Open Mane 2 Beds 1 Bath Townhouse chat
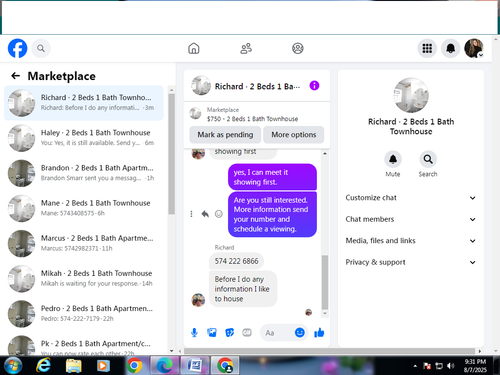The height and width of the screenshot is (375, 500). [84, 208]
